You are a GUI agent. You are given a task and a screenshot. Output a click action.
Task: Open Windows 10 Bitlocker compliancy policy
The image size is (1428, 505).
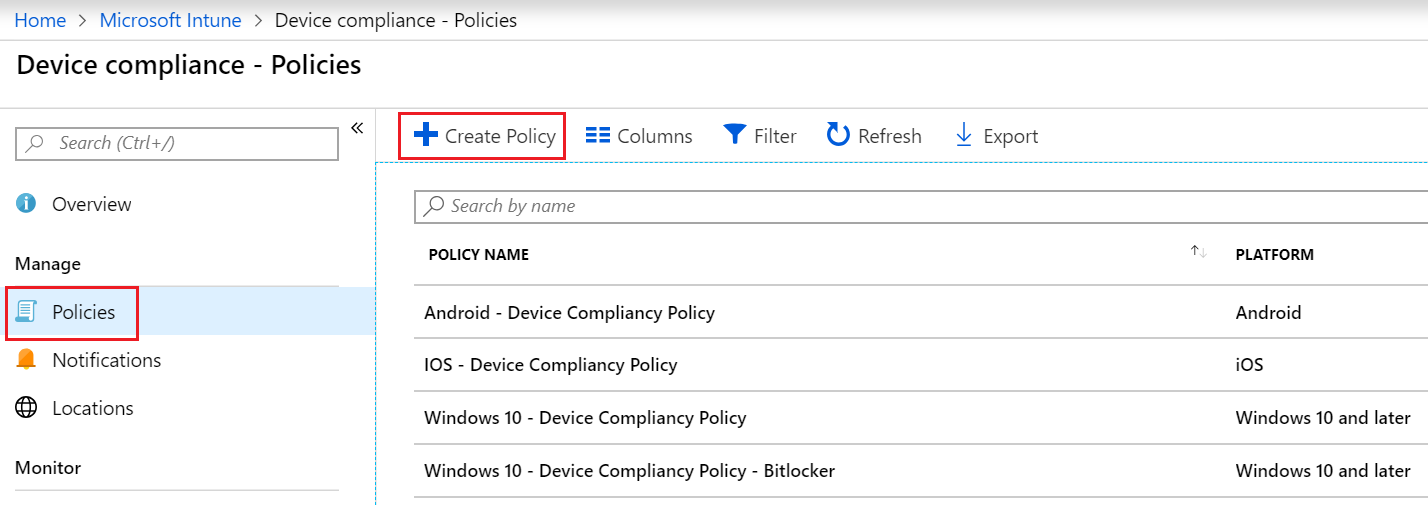tap(629, 471)
